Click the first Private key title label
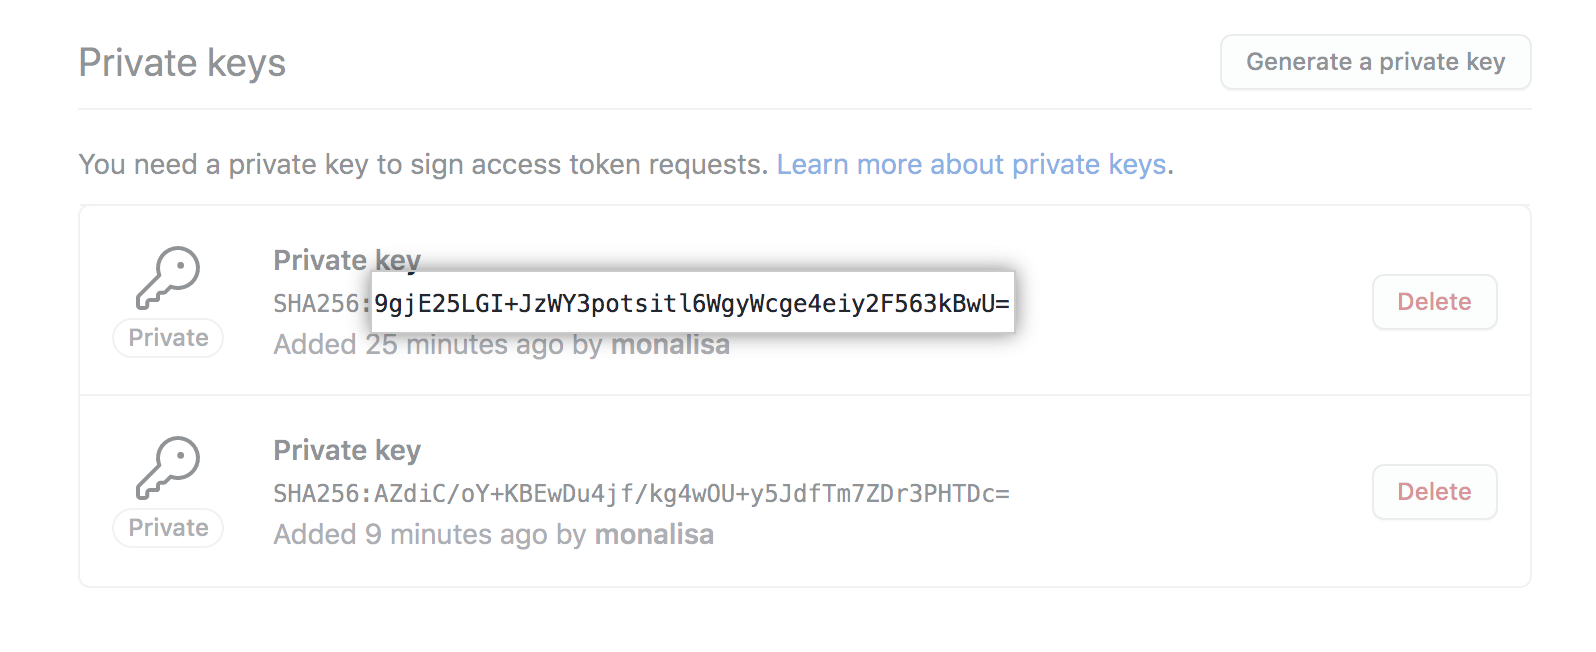The image size is (1596, 652). 346,260
